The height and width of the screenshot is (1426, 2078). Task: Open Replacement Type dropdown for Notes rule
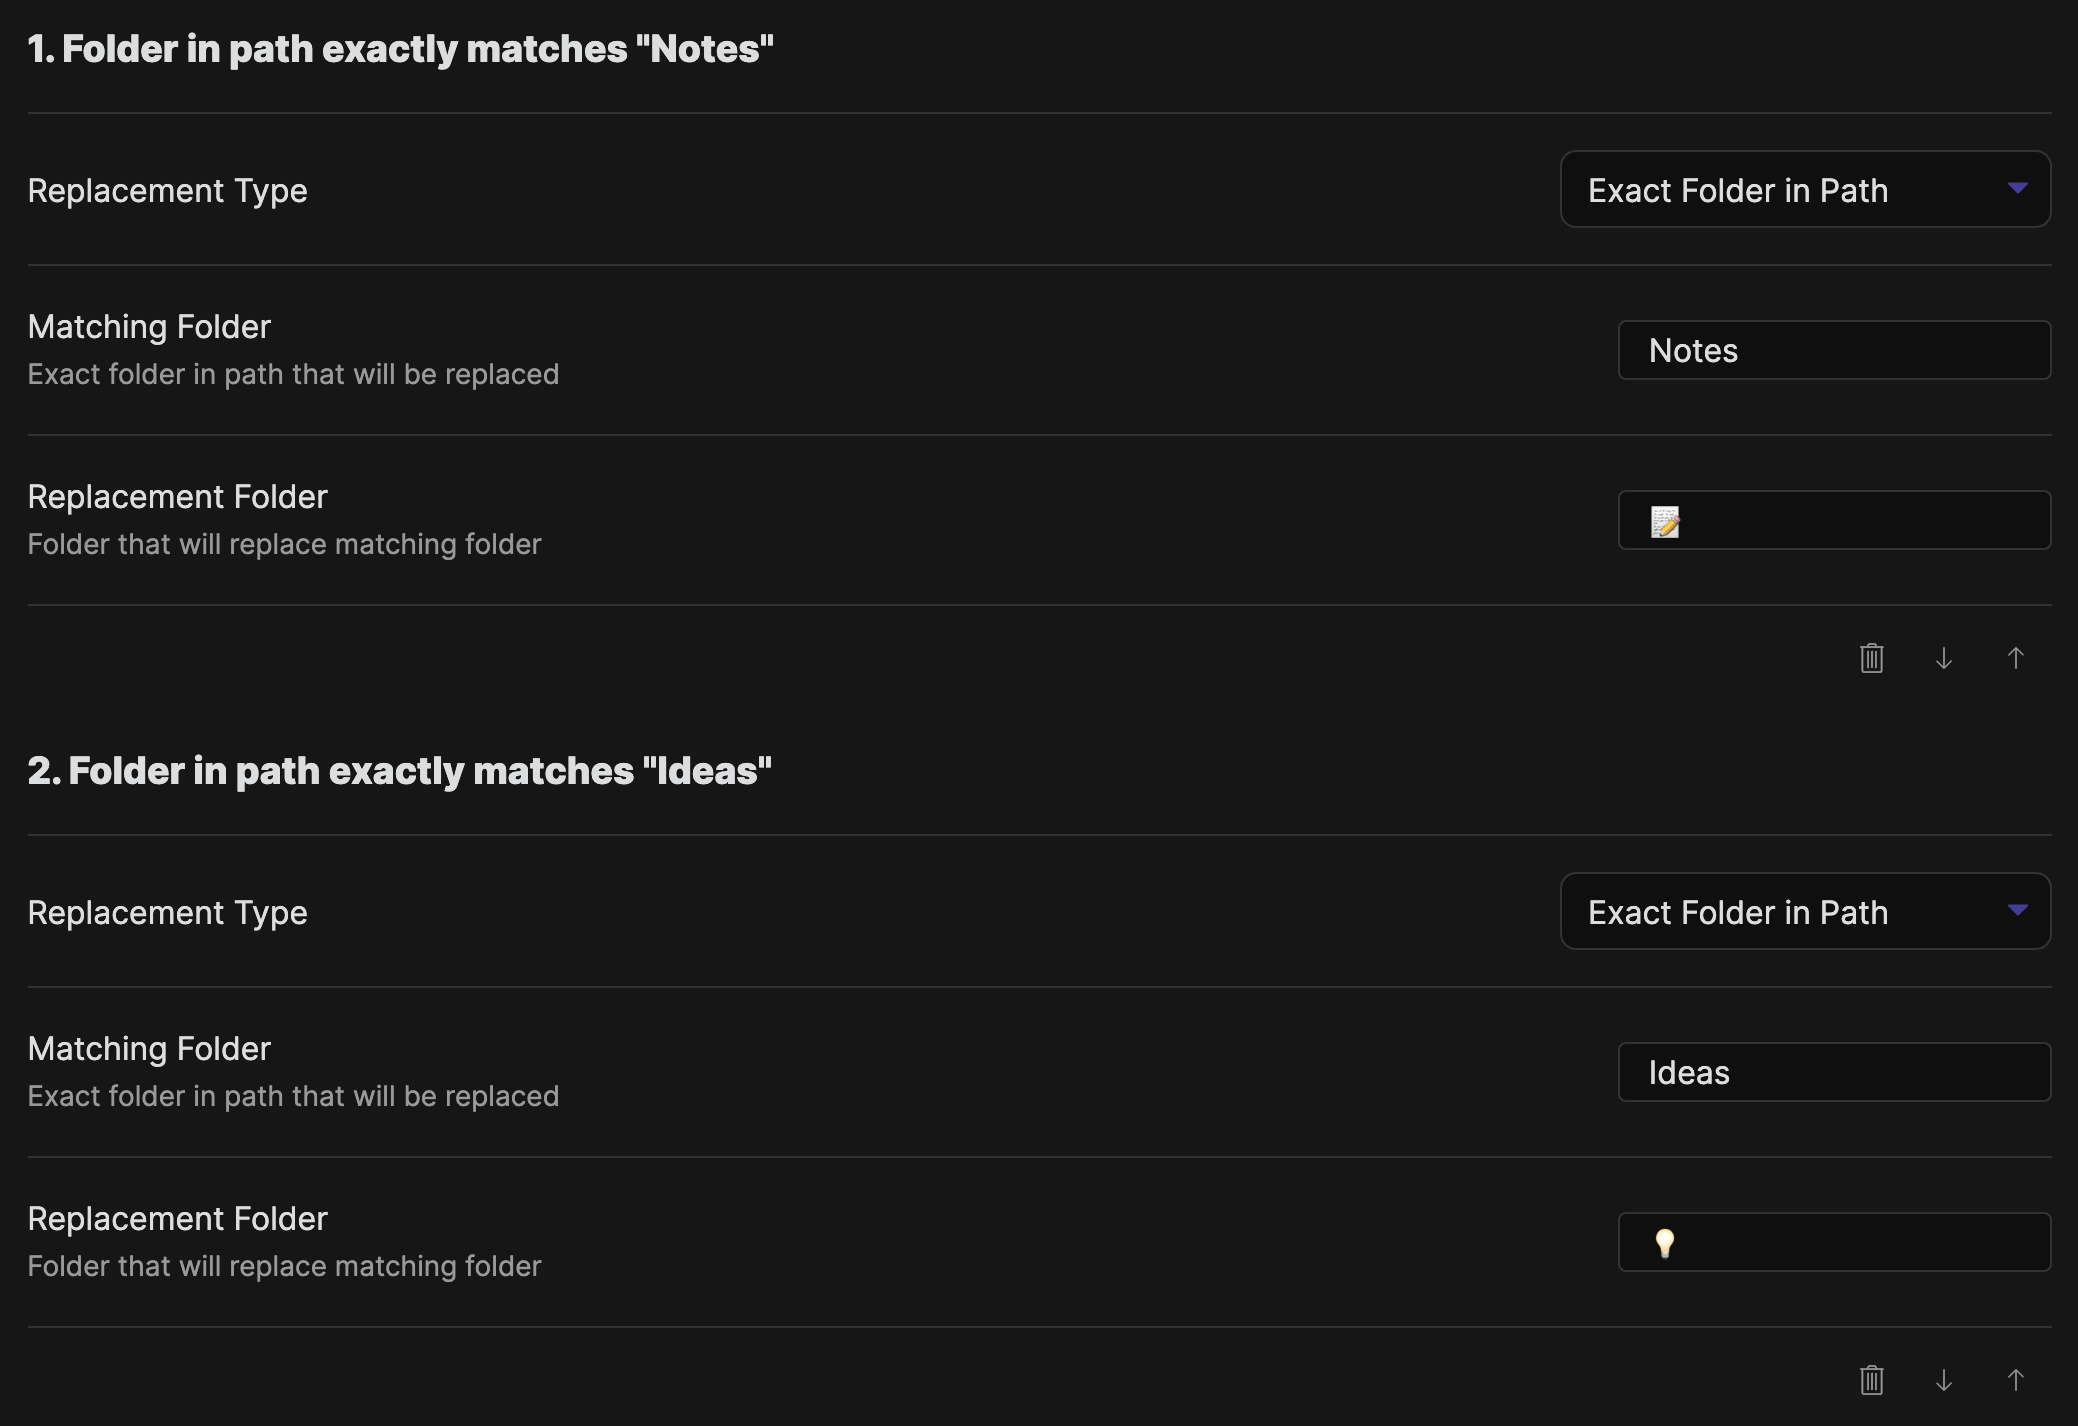coord(1805,190)
